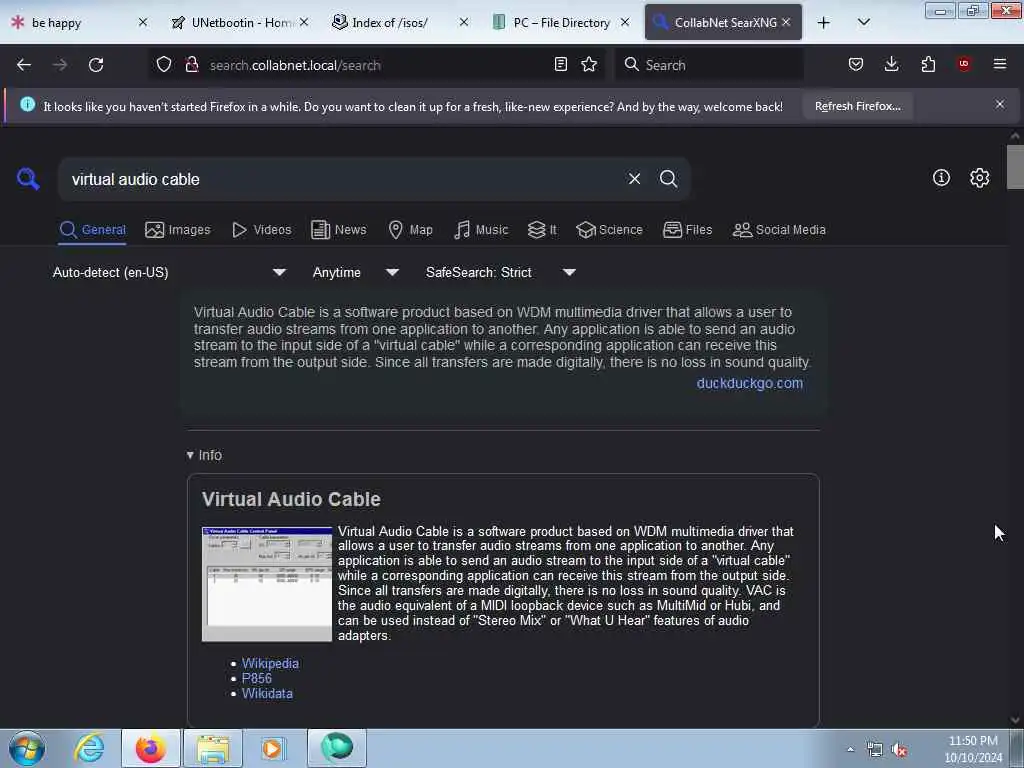This screenshot has height=768, width=1024.
Task: Select the News search category
Action: click(338, 230)
